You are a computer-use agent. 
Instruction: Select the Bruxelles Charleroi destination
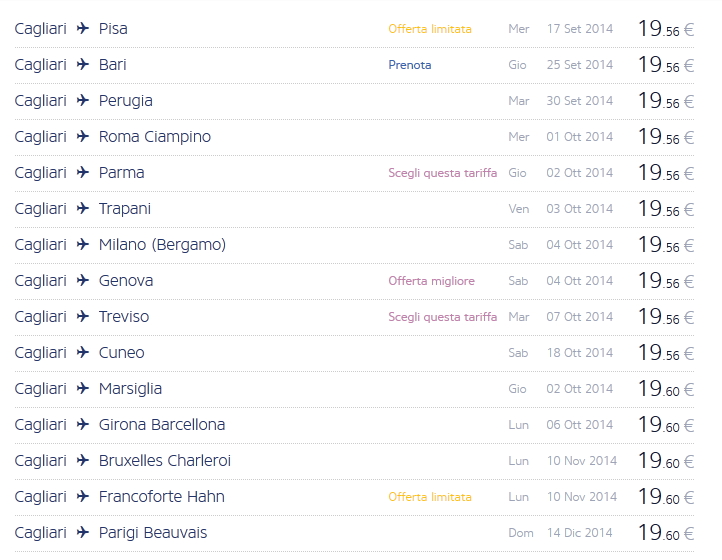(165, 461)
